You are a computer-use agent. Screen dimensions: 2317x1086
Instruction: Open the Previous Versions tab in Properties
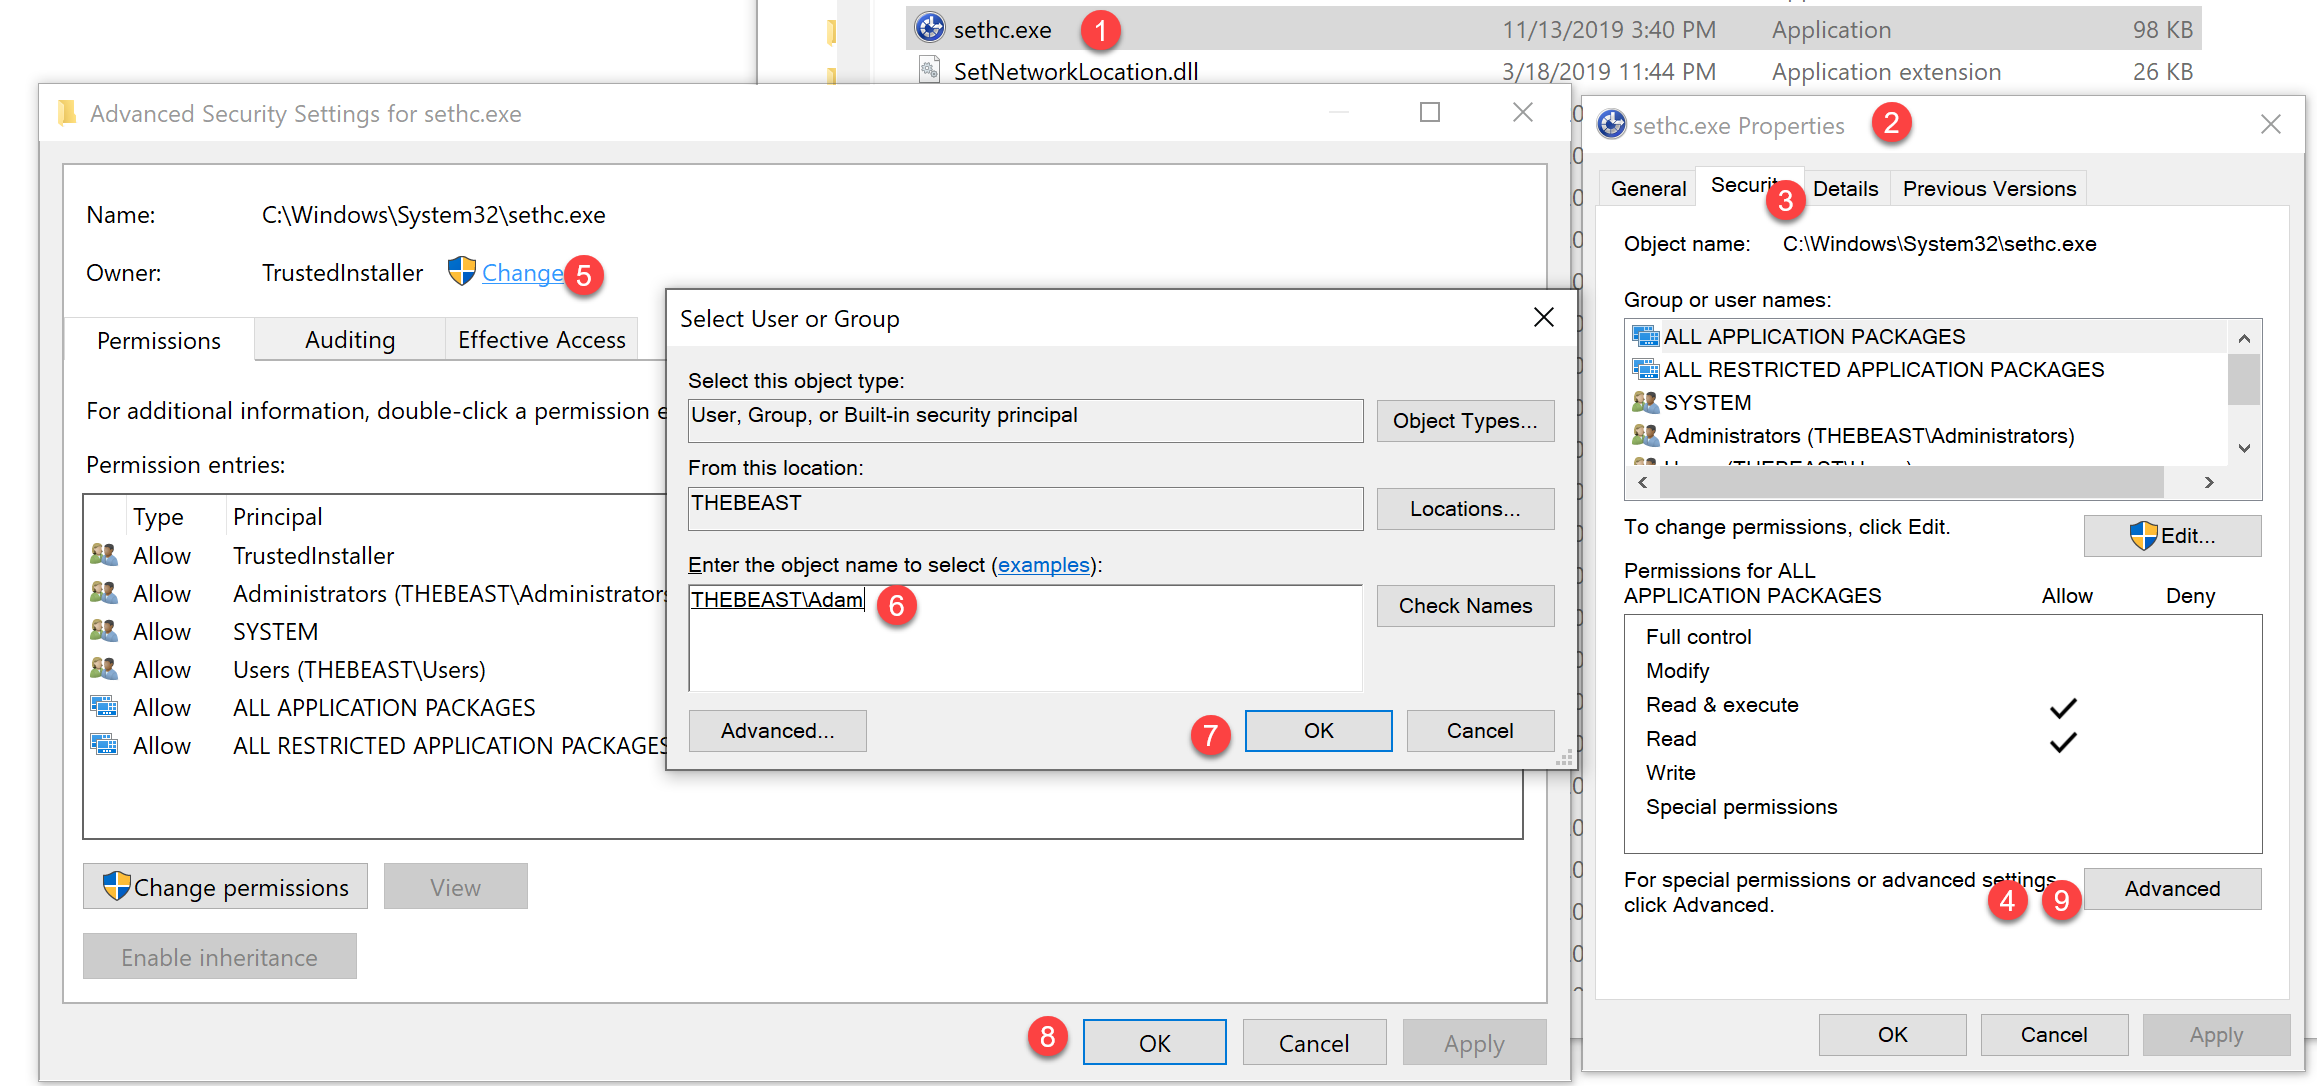pyautogui.click(x=1989, y=188)
